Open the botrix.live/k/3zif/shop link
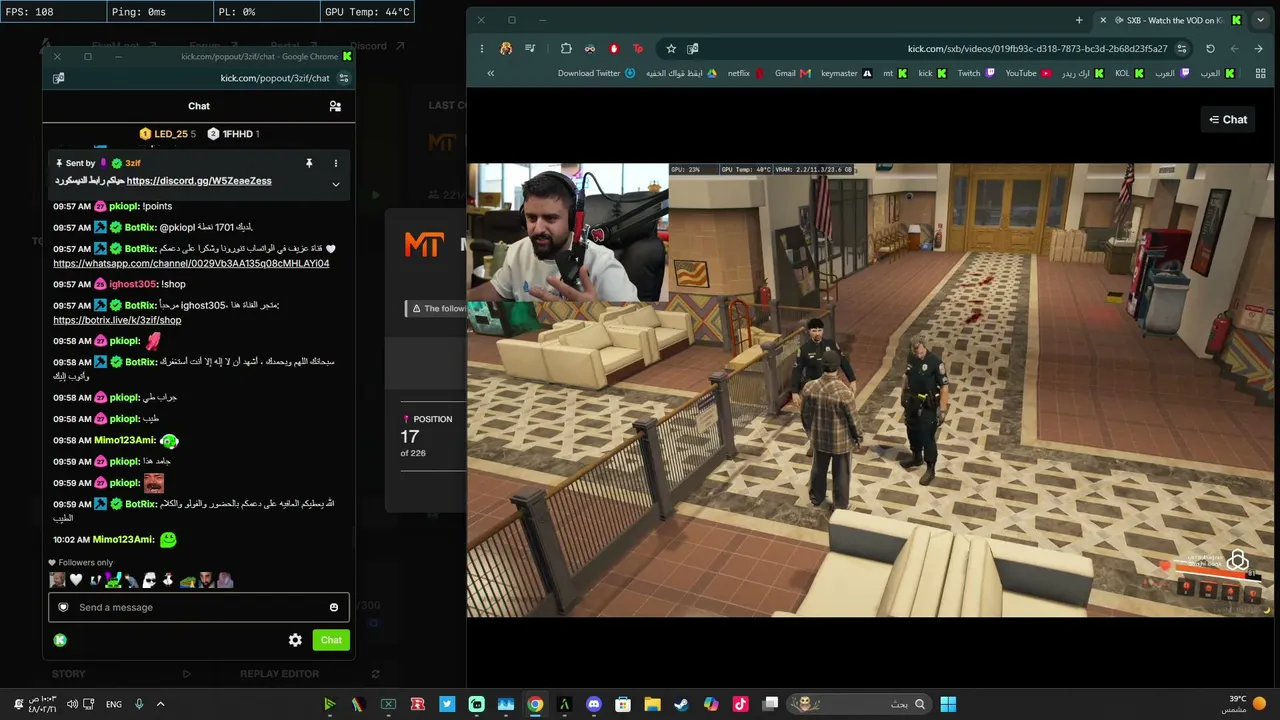1280x720 pixels. coord(117,320)
